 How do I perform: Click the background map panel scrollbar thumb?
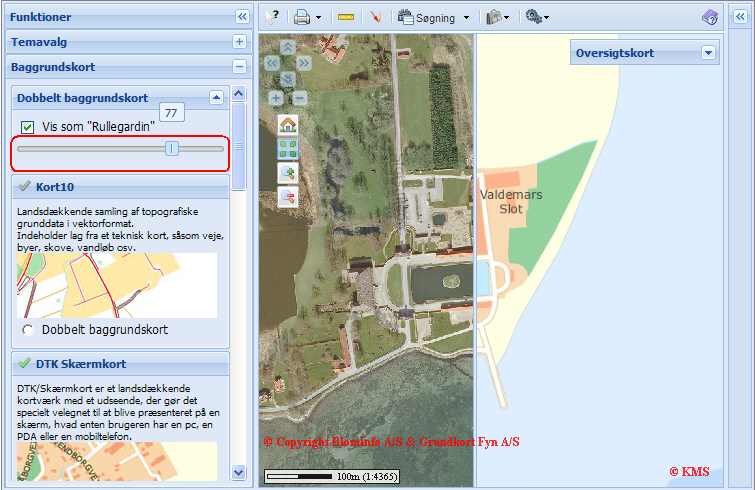click(239, 146)
